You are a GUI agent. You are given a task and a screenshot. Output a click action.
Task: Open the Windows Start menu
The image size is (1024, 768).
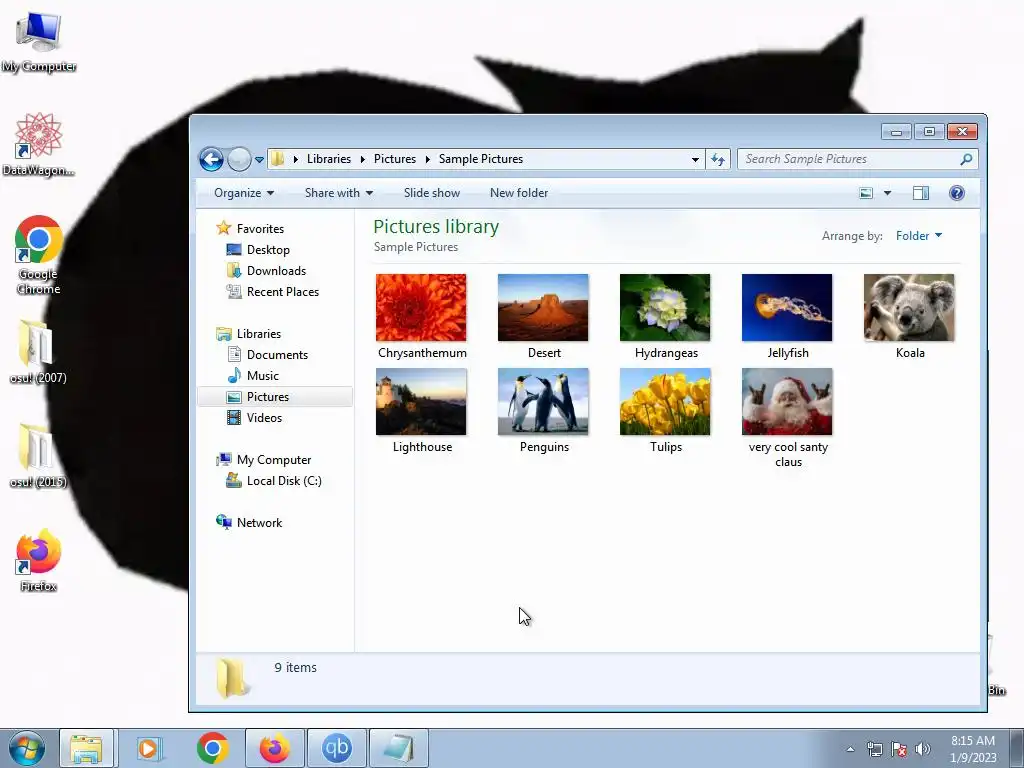pyautogui.click(x=27, y=748)
